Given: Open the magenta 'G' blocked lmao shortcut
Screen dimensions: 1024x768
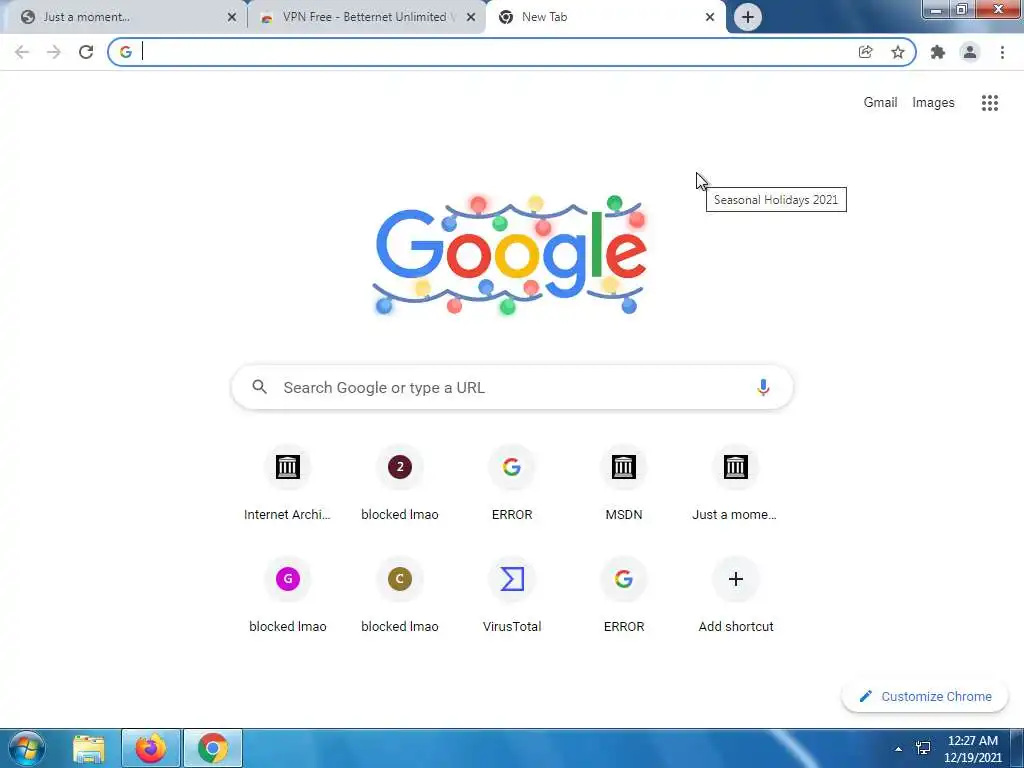Looking at the screenshot, I should click(287, 596).
